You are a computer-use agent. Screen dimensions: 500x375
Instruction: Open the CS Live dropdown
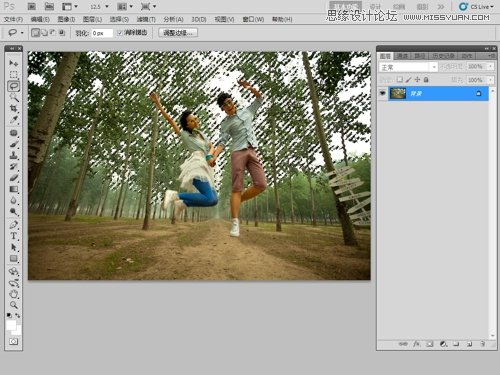pyautogui.click(x=476, y=7)
